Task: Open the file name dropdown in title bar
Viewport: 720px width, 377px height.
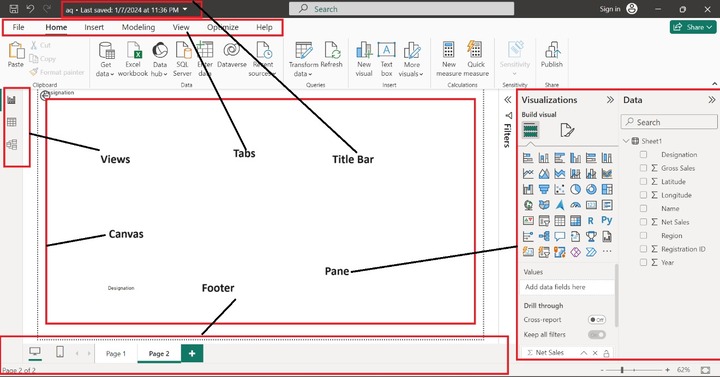Action: coord(185,9)
